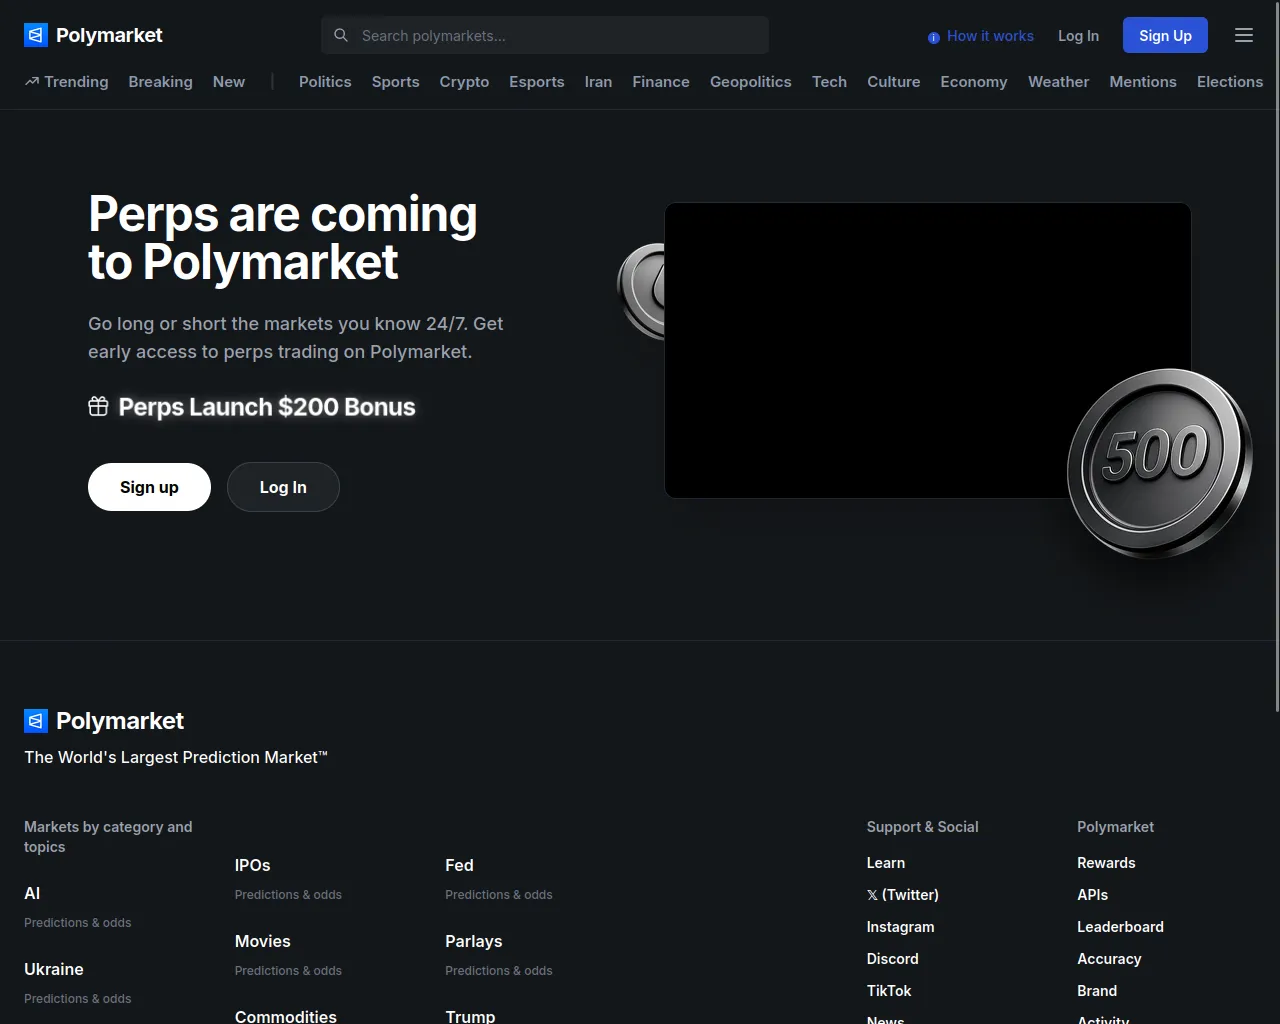Open the How it works link

click(990, 36)
